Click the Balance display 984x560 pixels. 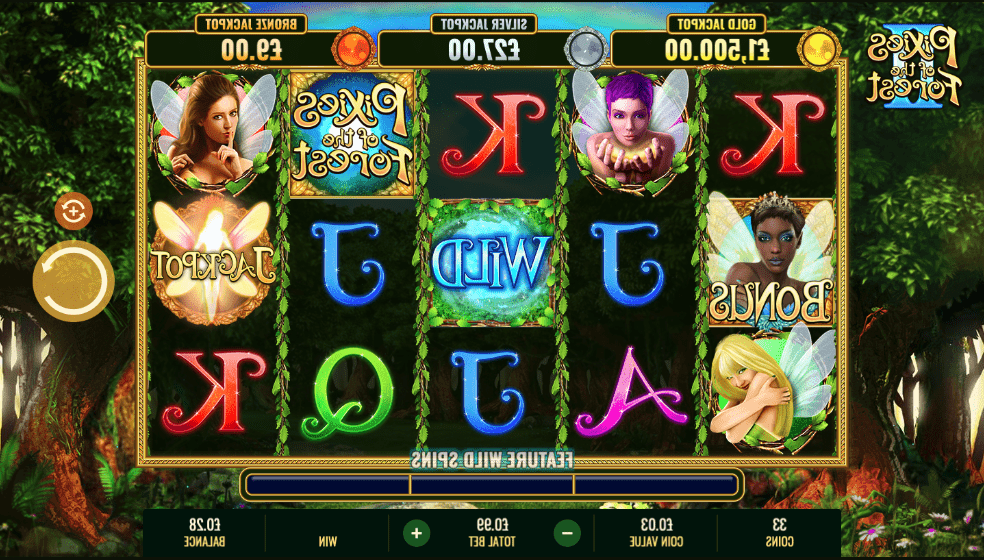204,532
